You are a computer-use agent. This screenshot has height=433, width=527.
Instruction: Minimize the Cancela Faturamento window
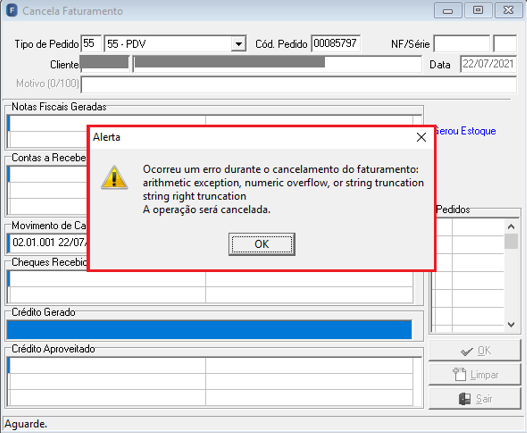pyautogui.click(x=448, y=11)
